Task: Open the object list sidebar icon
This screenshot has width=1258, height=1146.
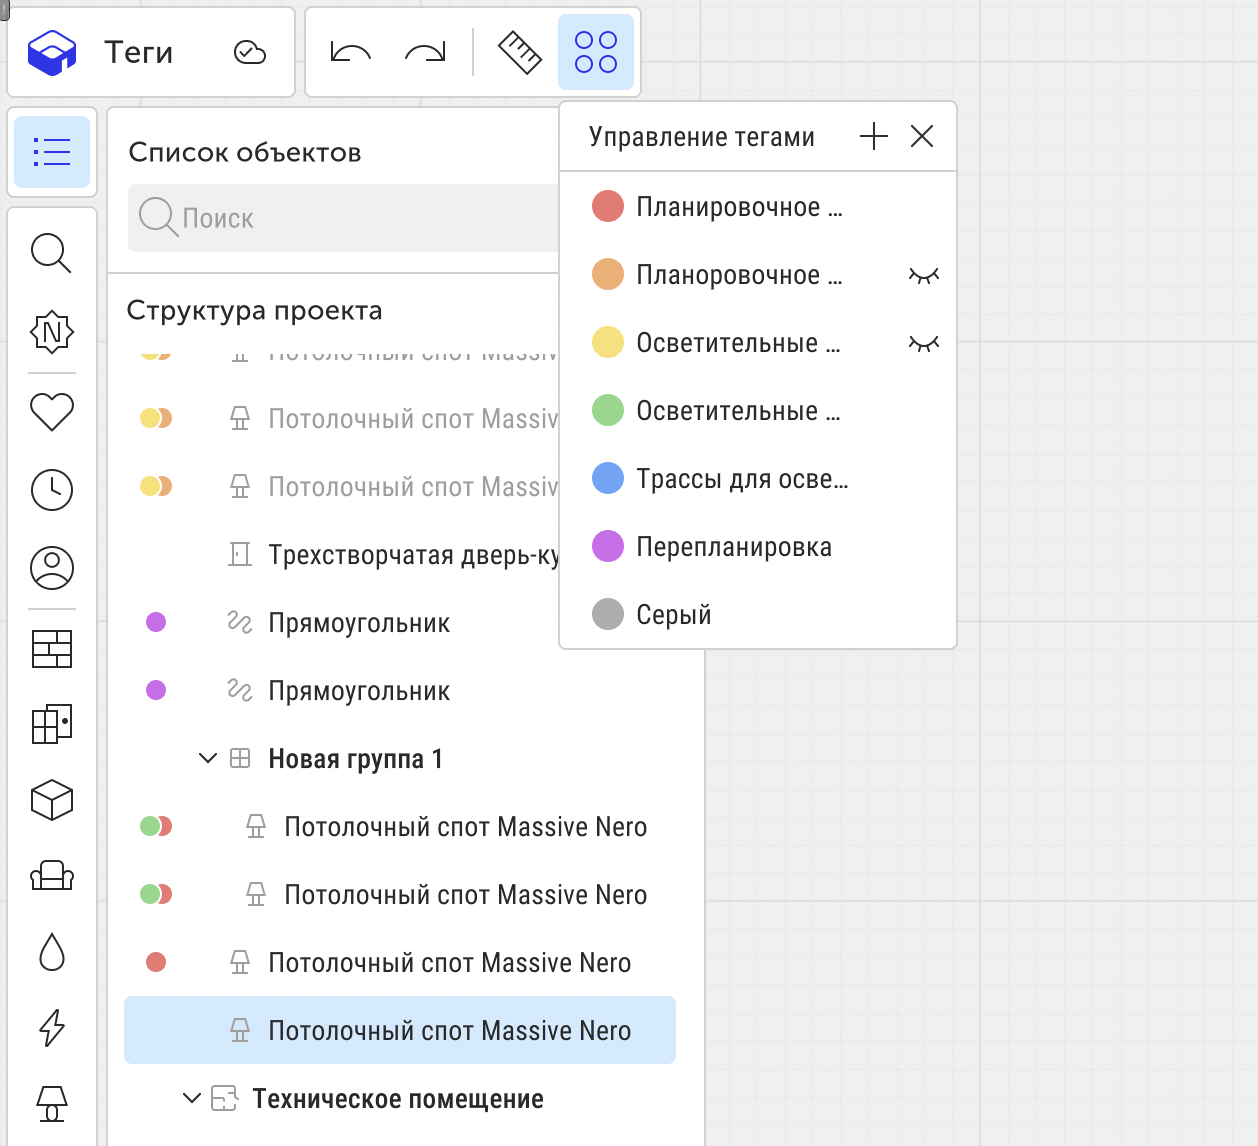Action: pos(52,152)
